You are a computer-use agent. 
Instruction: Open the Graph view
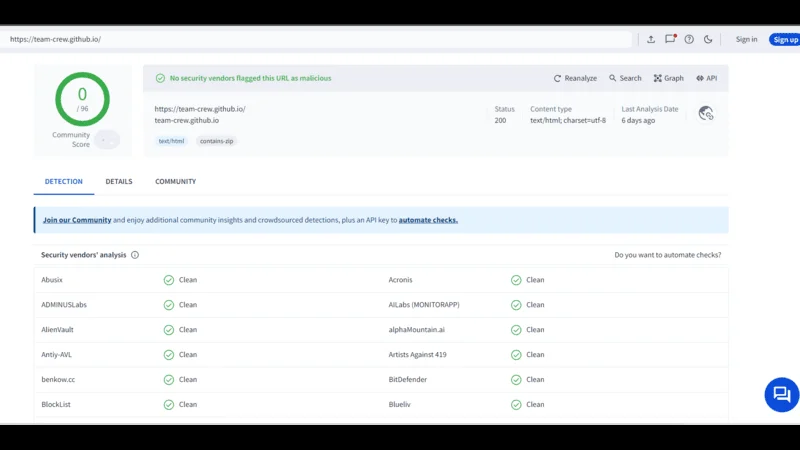tap(668, 78)
